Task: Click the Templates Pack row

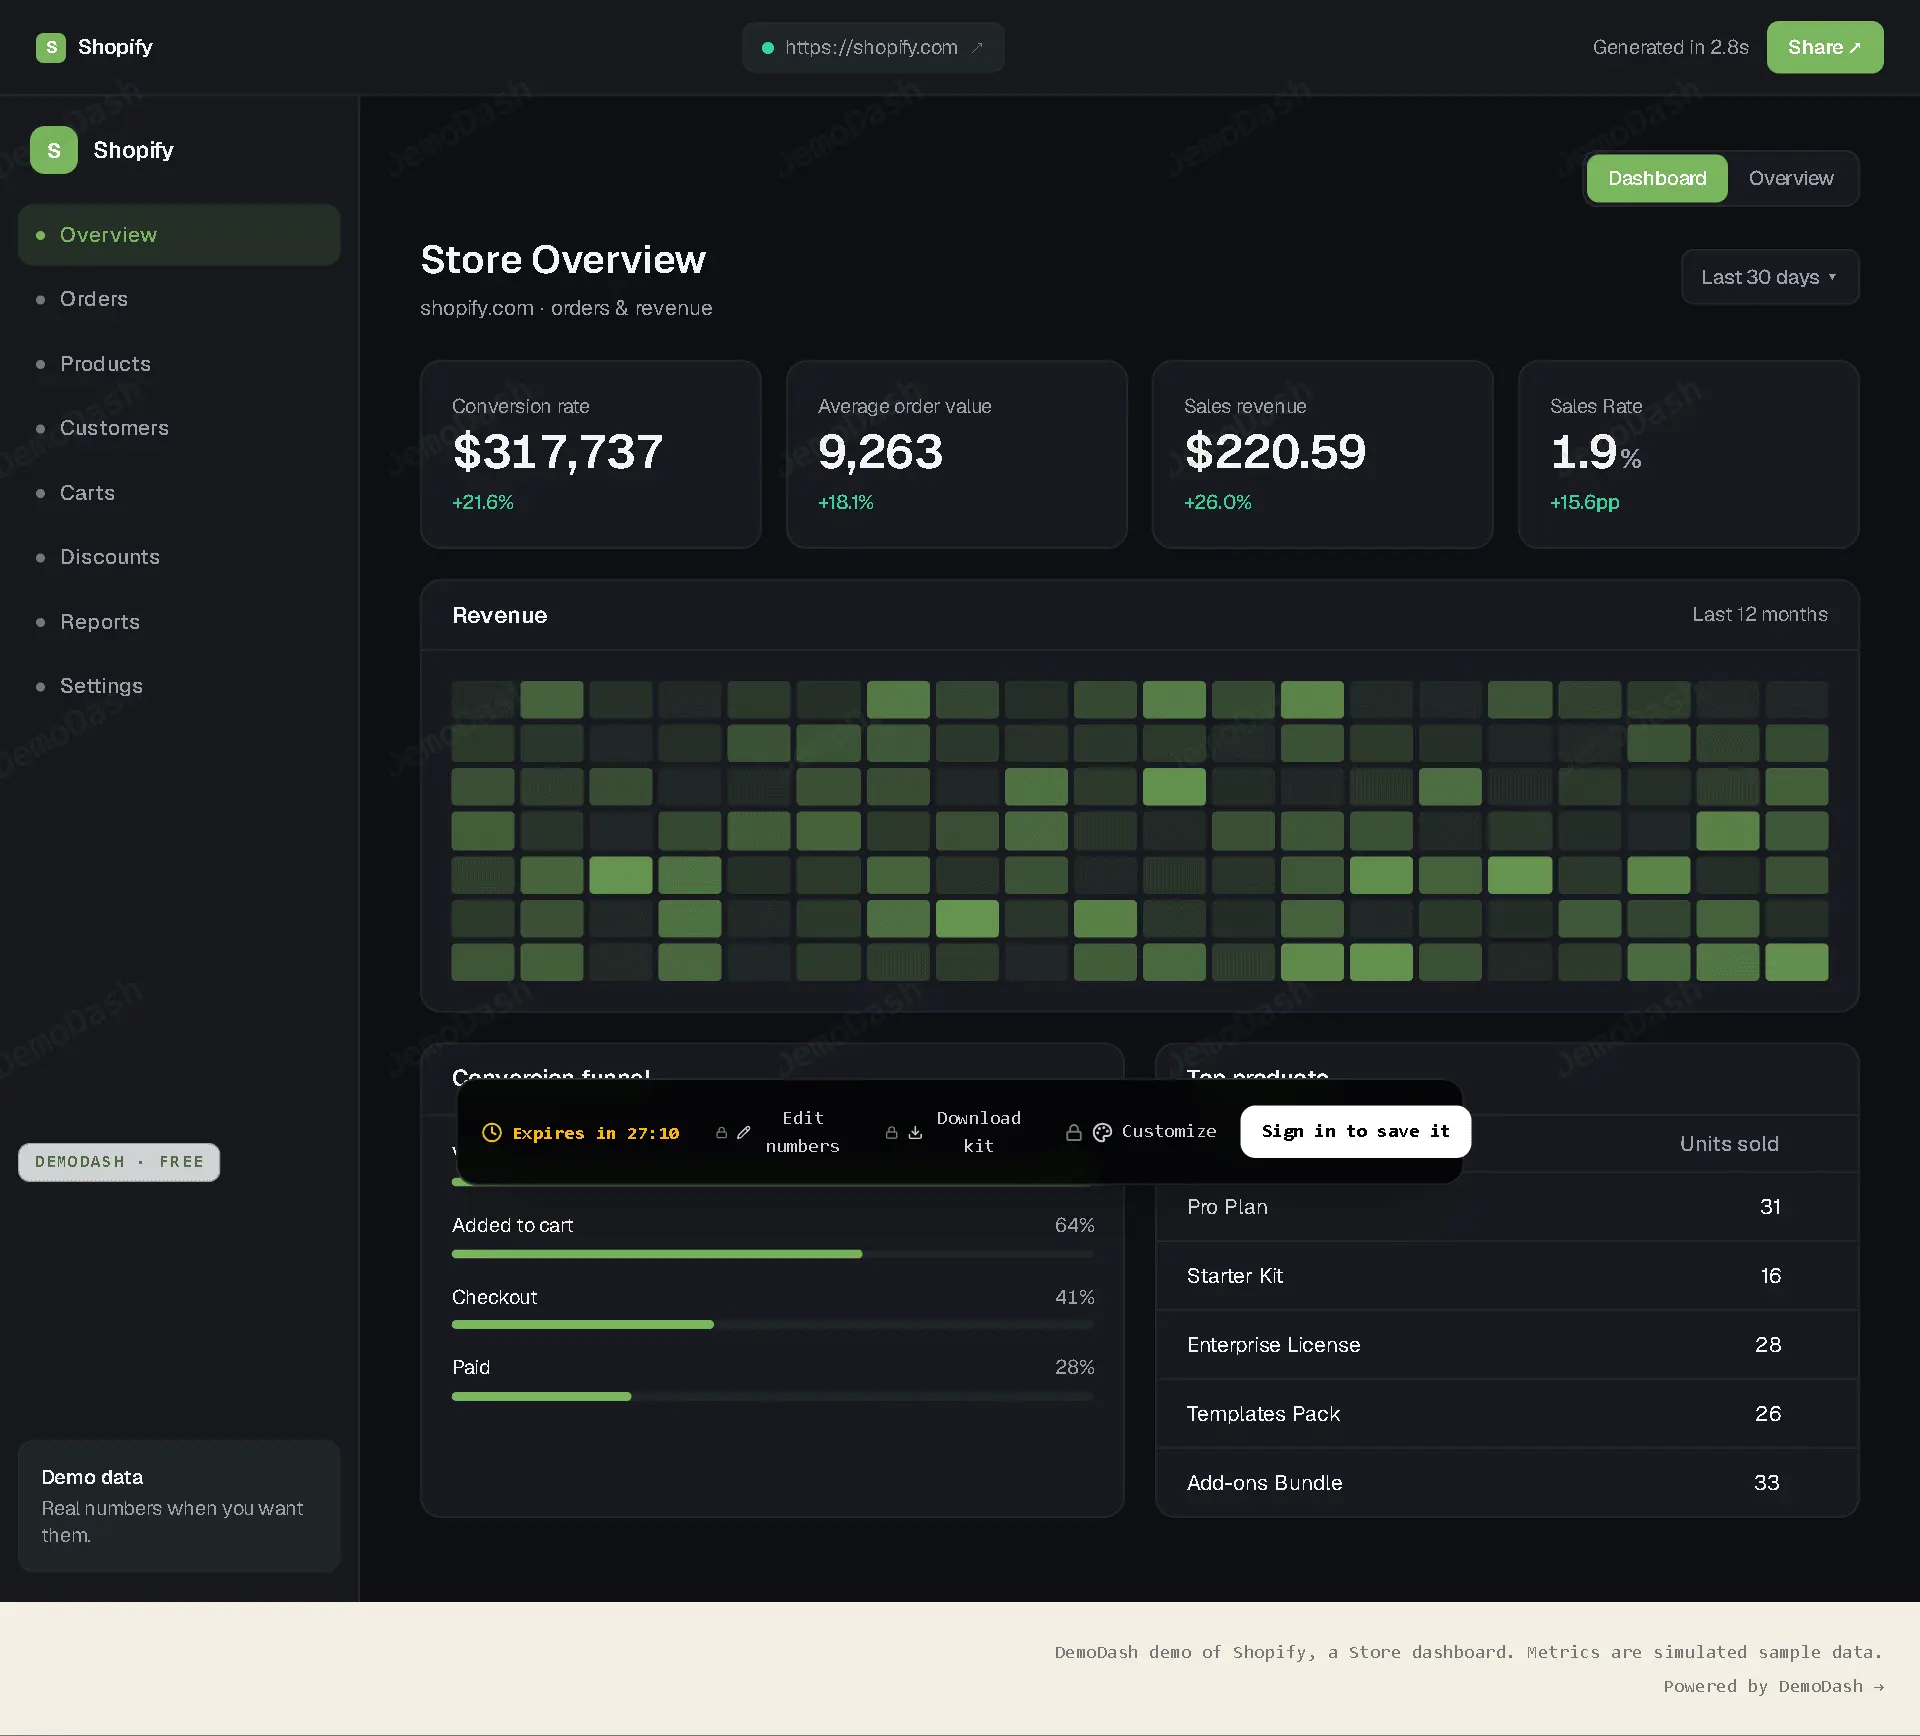Action: click(1507, 1414)
